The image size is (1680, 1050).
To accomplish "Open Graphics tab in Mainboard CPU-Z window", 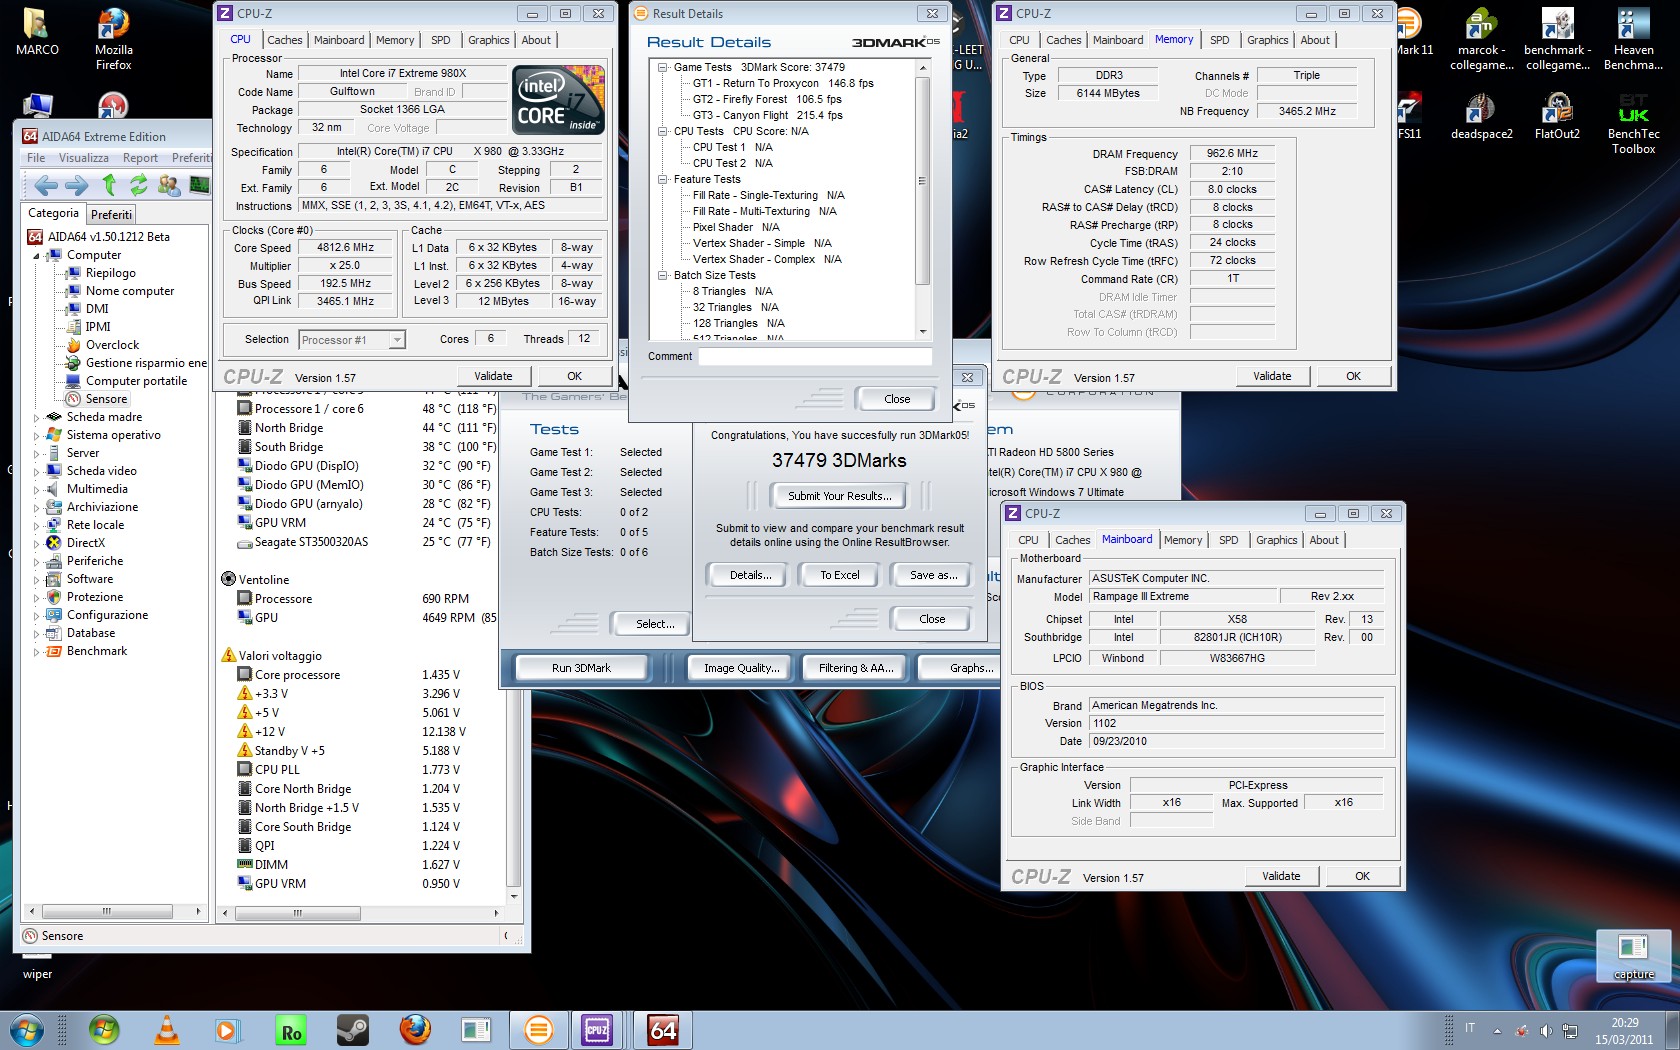I will 1276,540.
